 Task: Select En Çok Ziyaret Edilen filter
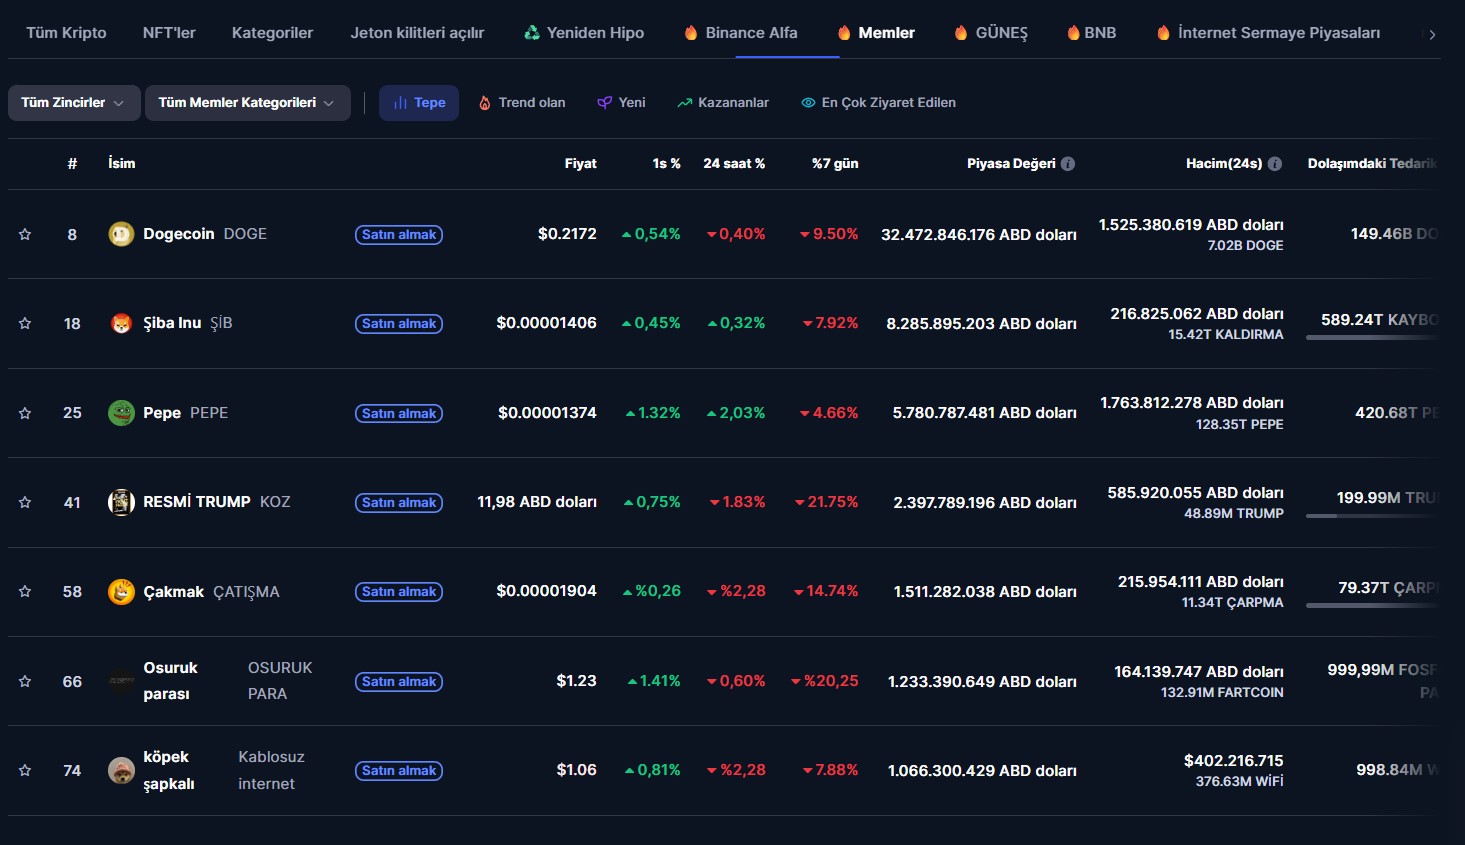(878, 103)
